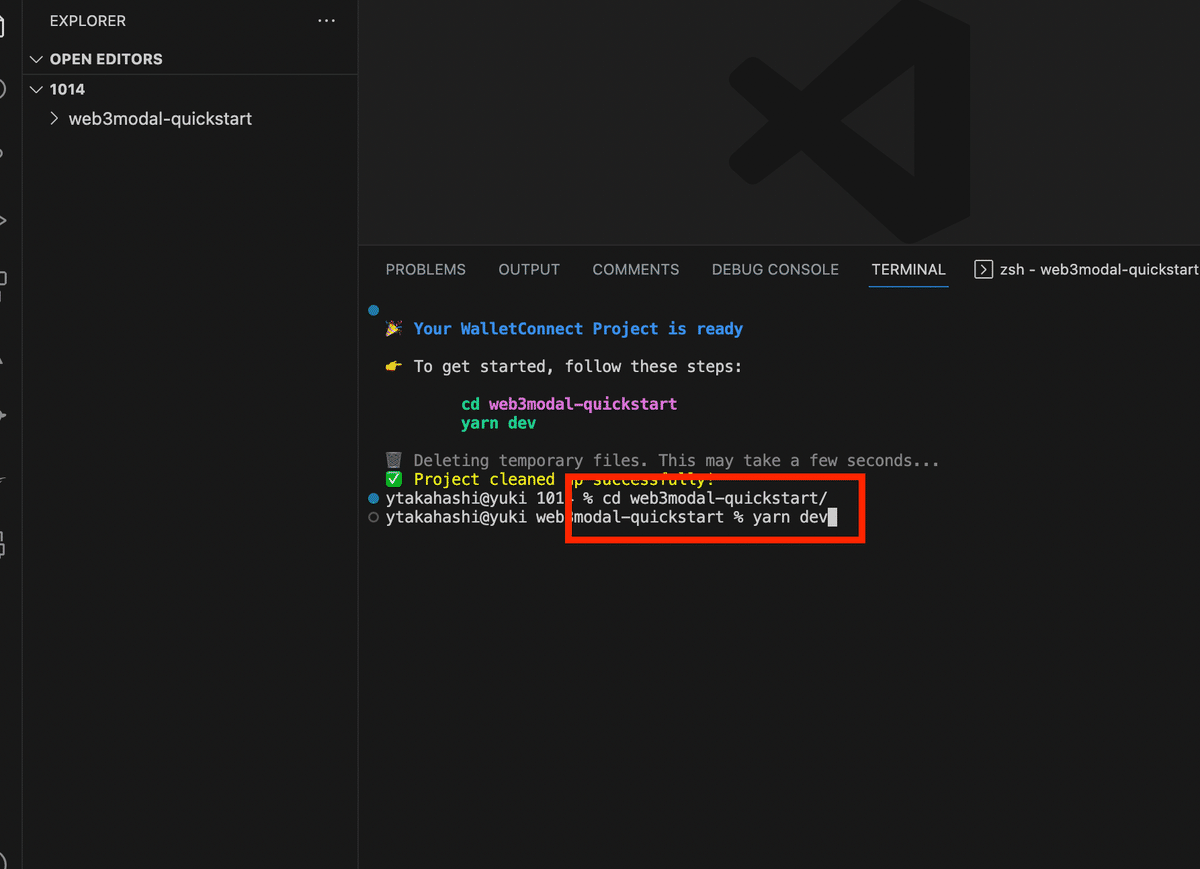The image size is (1200, 869).
Task: Collapse the 1014 workspace folder chevron
Action: 37,89
